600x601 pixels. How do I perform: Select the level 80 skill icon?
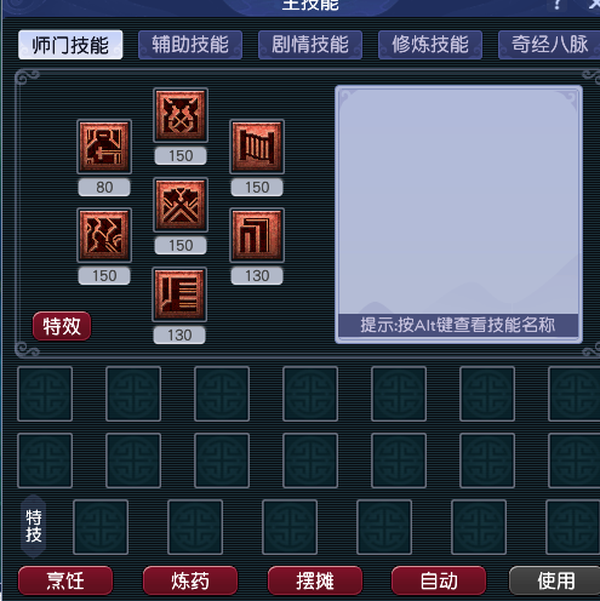104,146
